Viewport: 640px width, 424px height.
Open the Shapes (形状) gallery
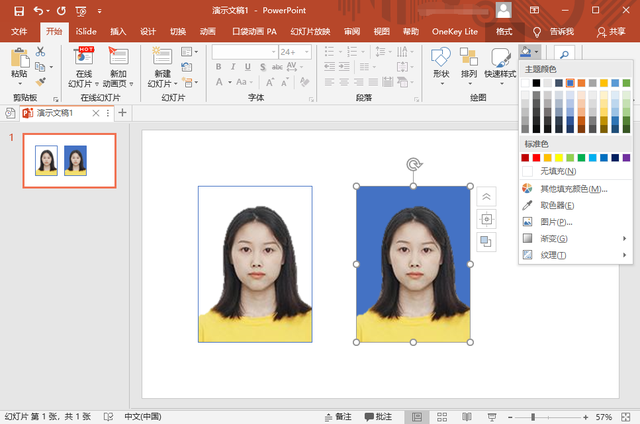[x=441, y=67]
